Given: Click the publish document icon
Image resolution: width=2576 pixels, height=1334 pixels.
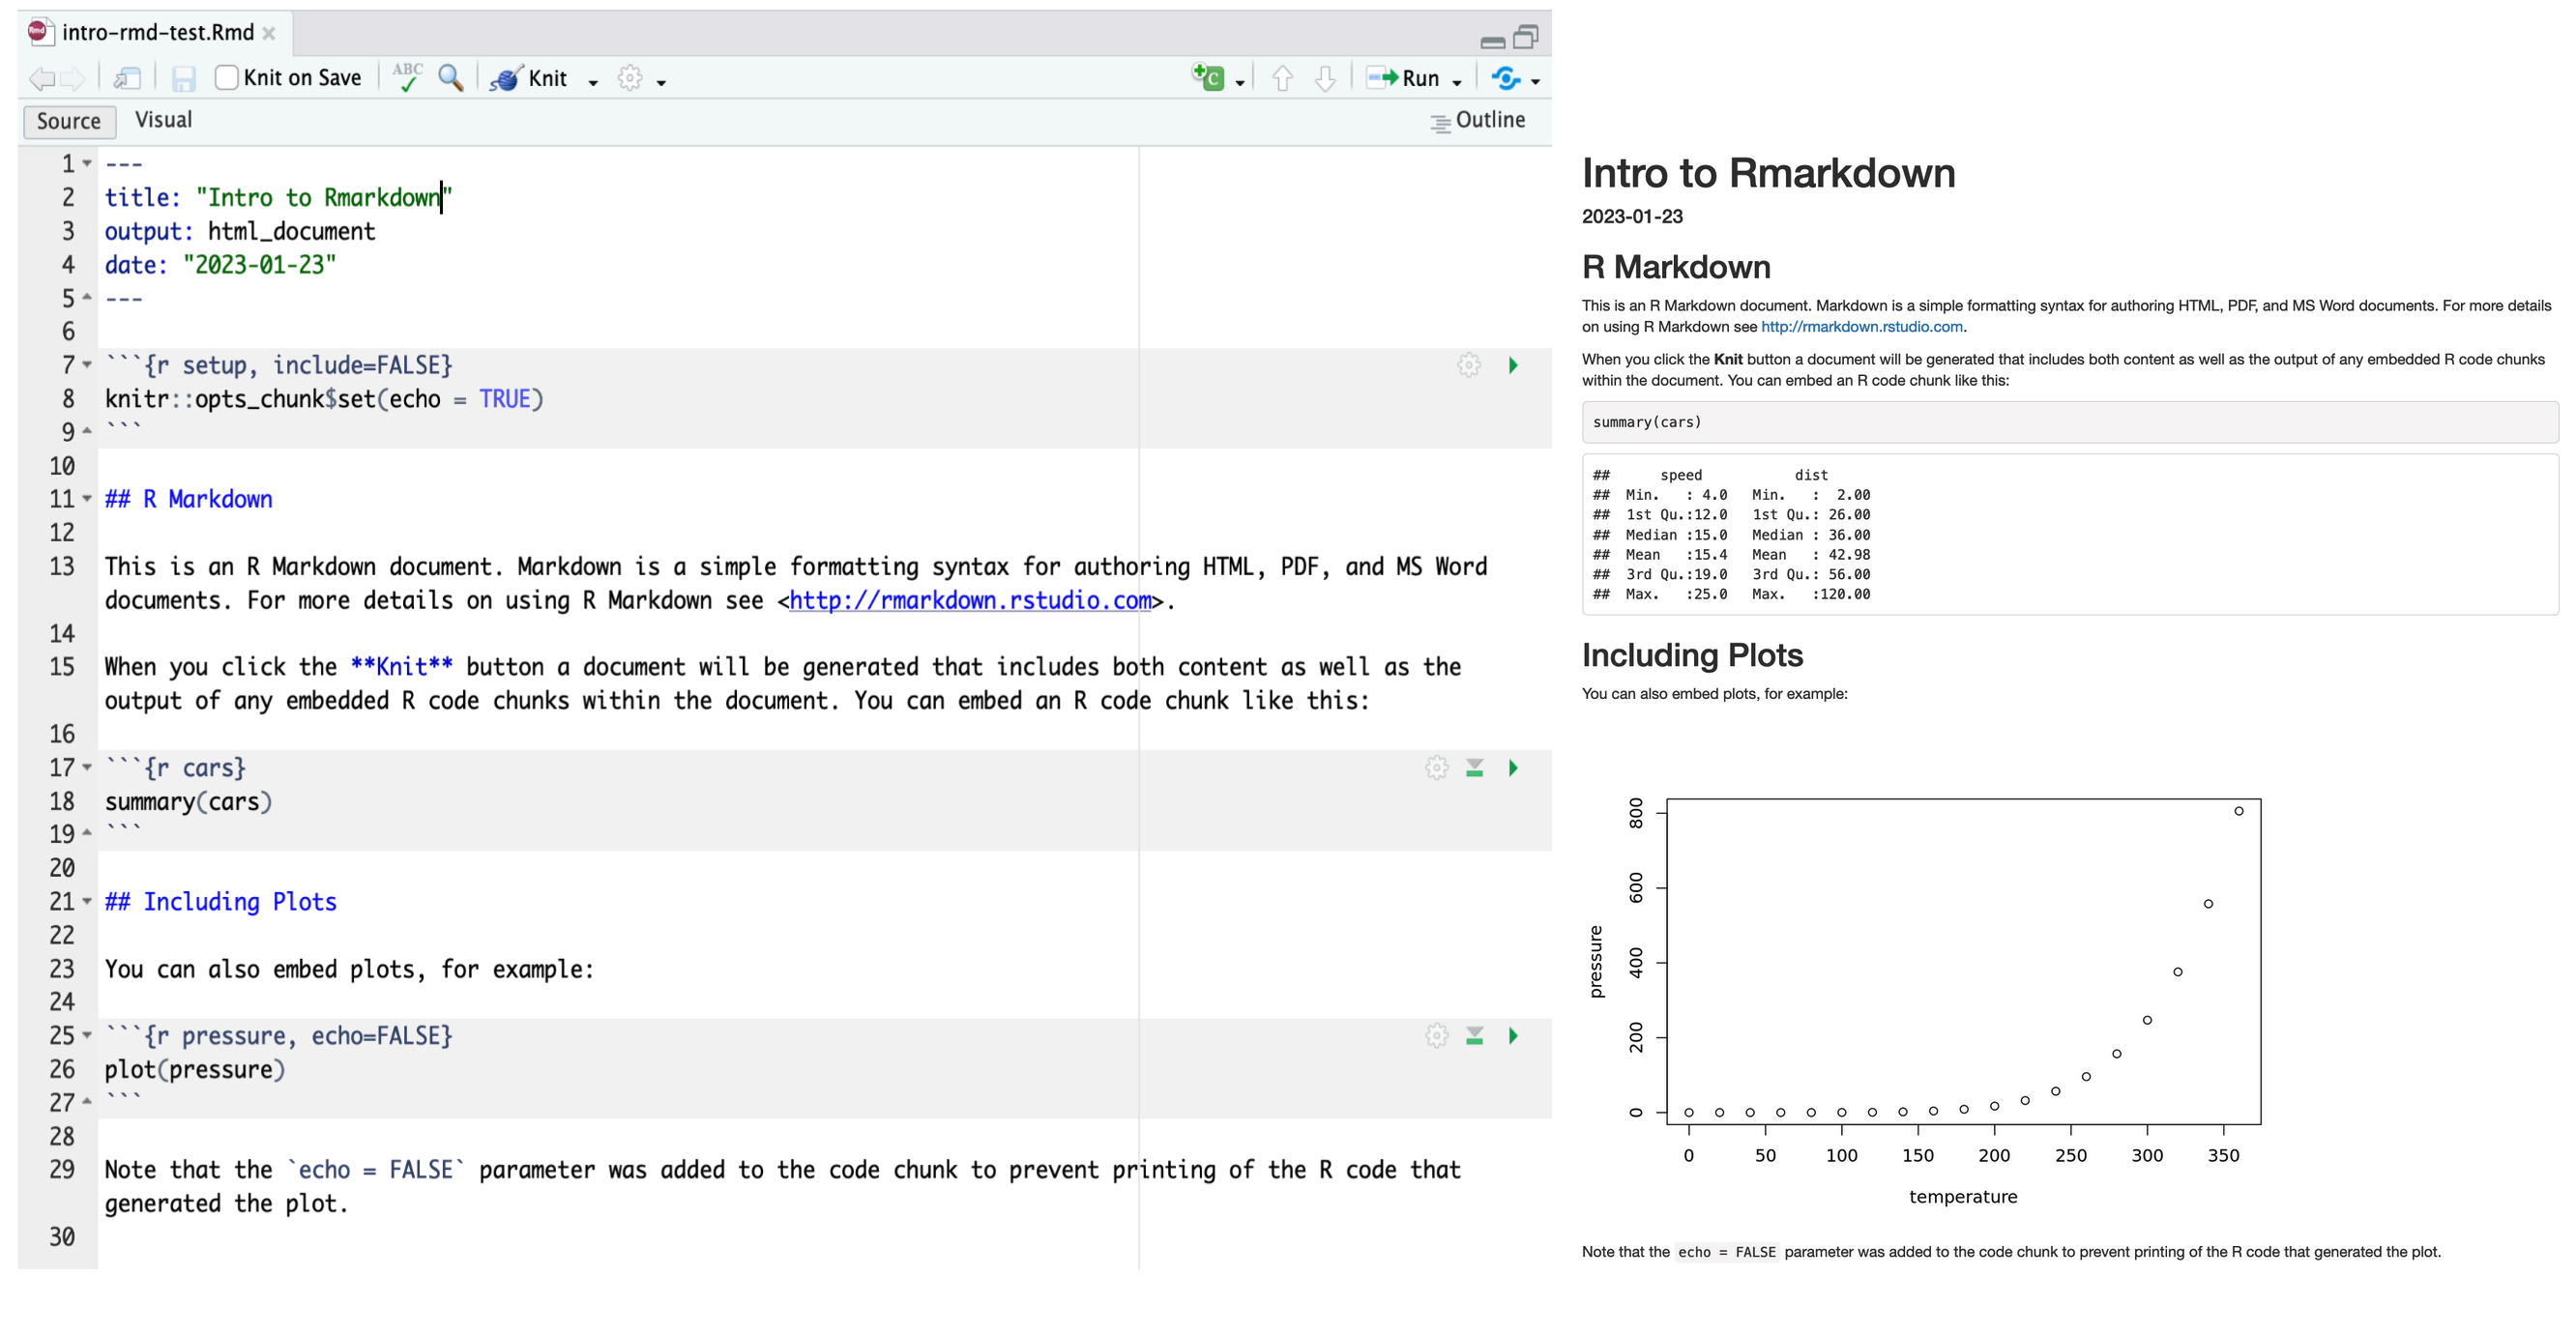Looking at the screenshot, I should point(1505,78).
